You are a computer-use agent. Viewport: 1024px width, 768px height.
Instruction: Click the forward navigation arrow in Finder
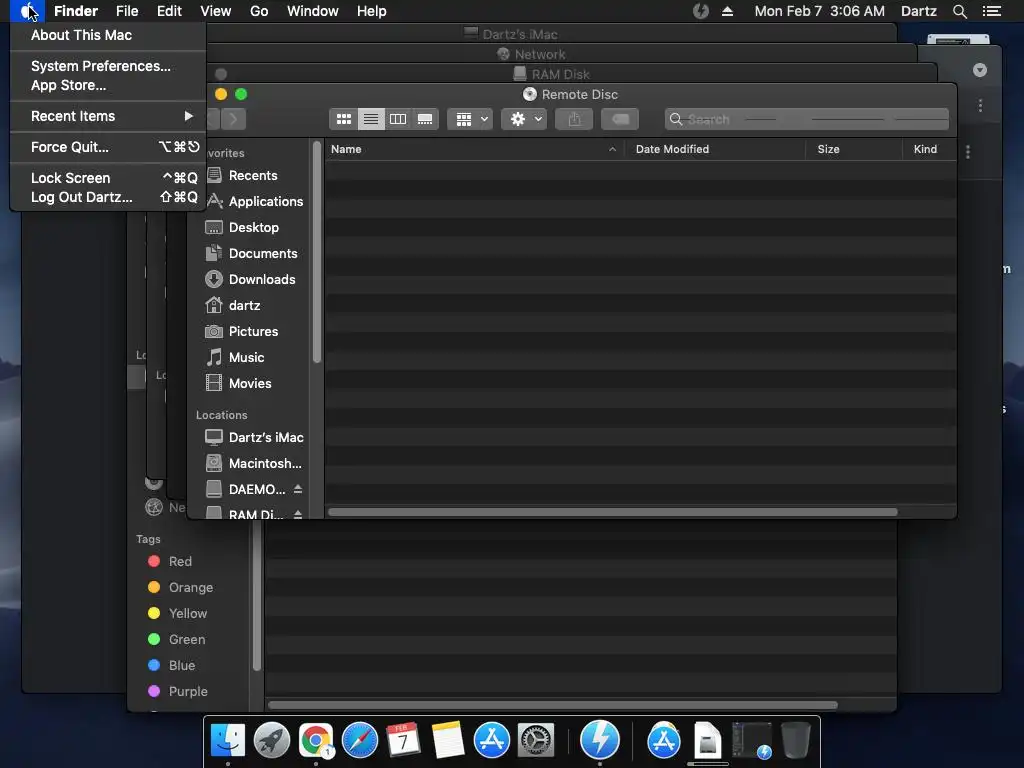pos(233,119)
